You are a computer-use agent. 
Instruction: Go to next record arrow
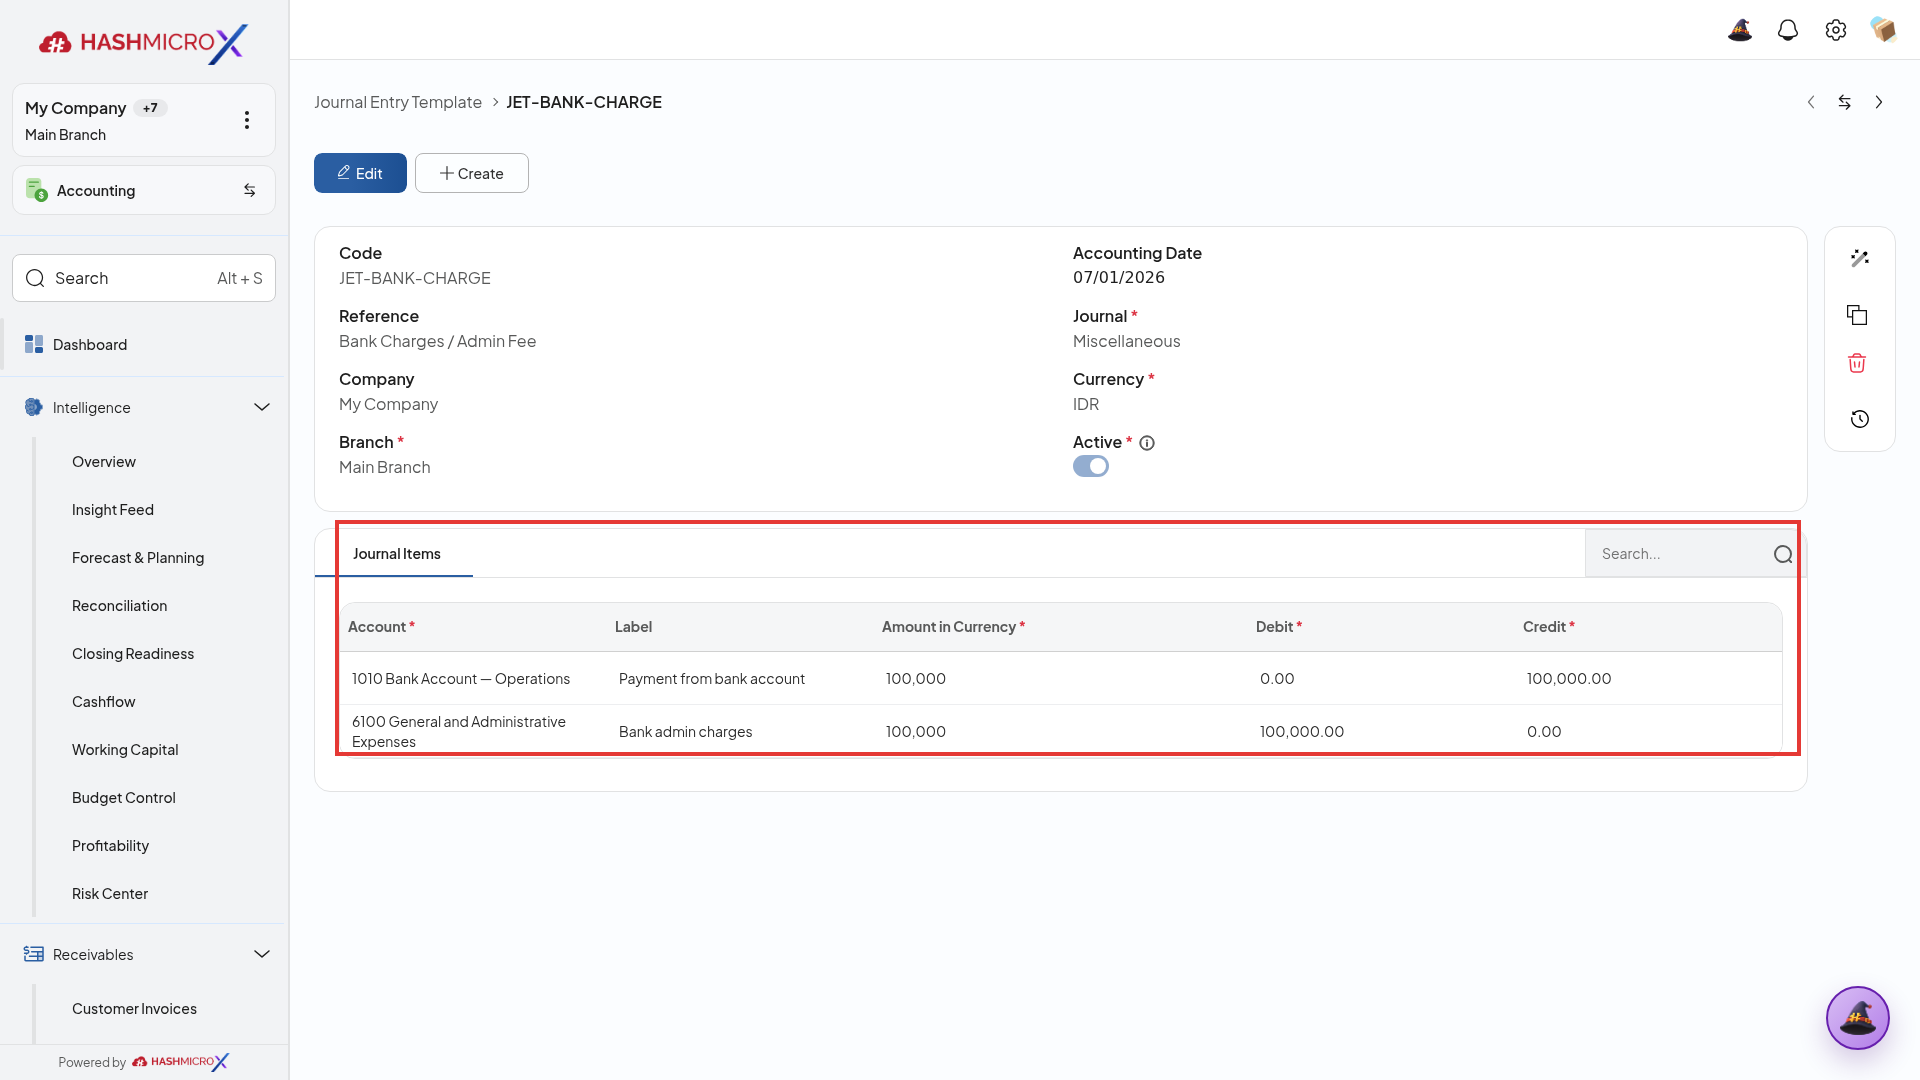click(1879, 102)
